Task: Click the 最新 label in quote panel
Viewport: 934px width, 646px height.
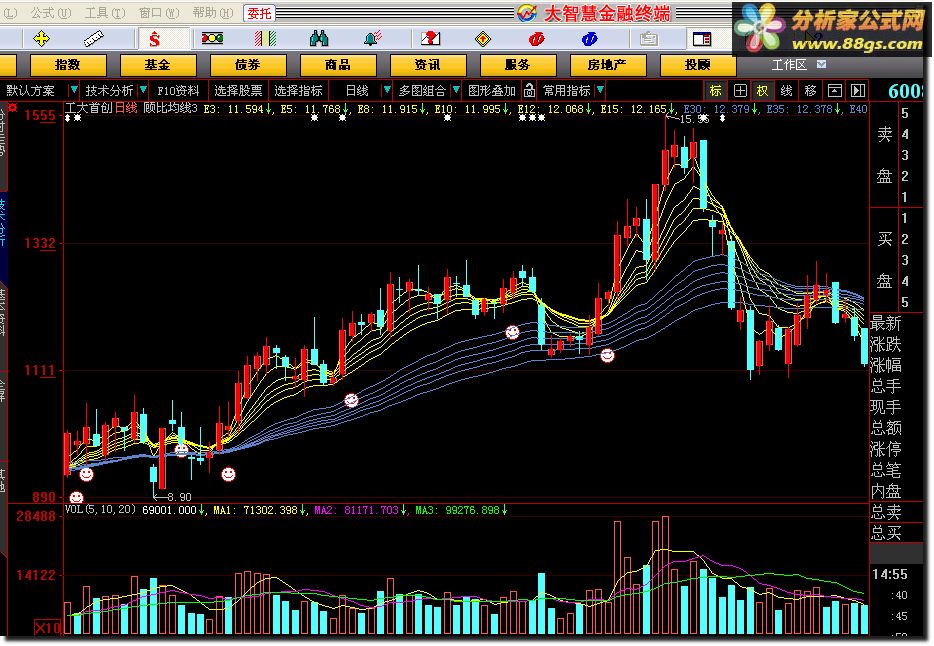Action: point(885,323)
